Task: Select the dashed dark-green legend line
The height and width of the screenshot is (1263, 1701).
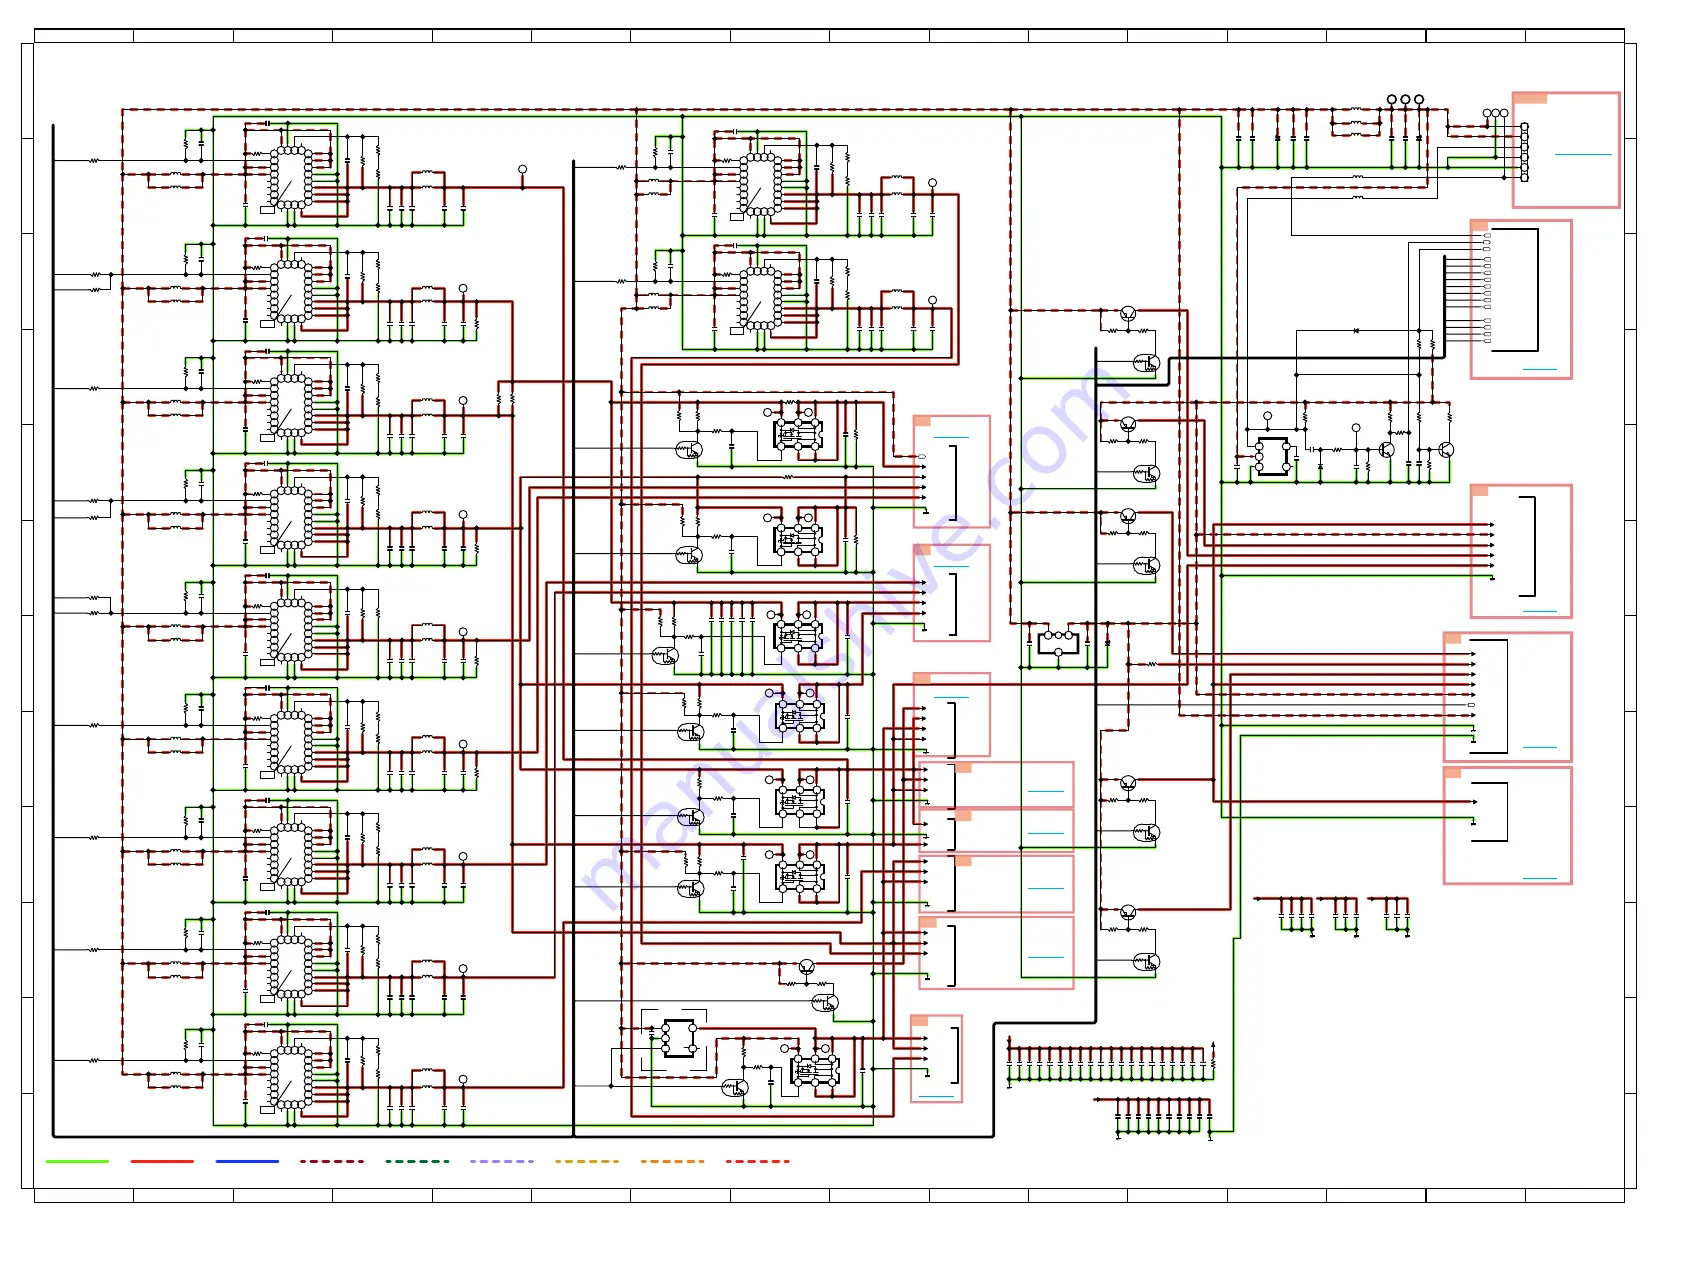Action: pyautogui.click(x=417, y=1161)
